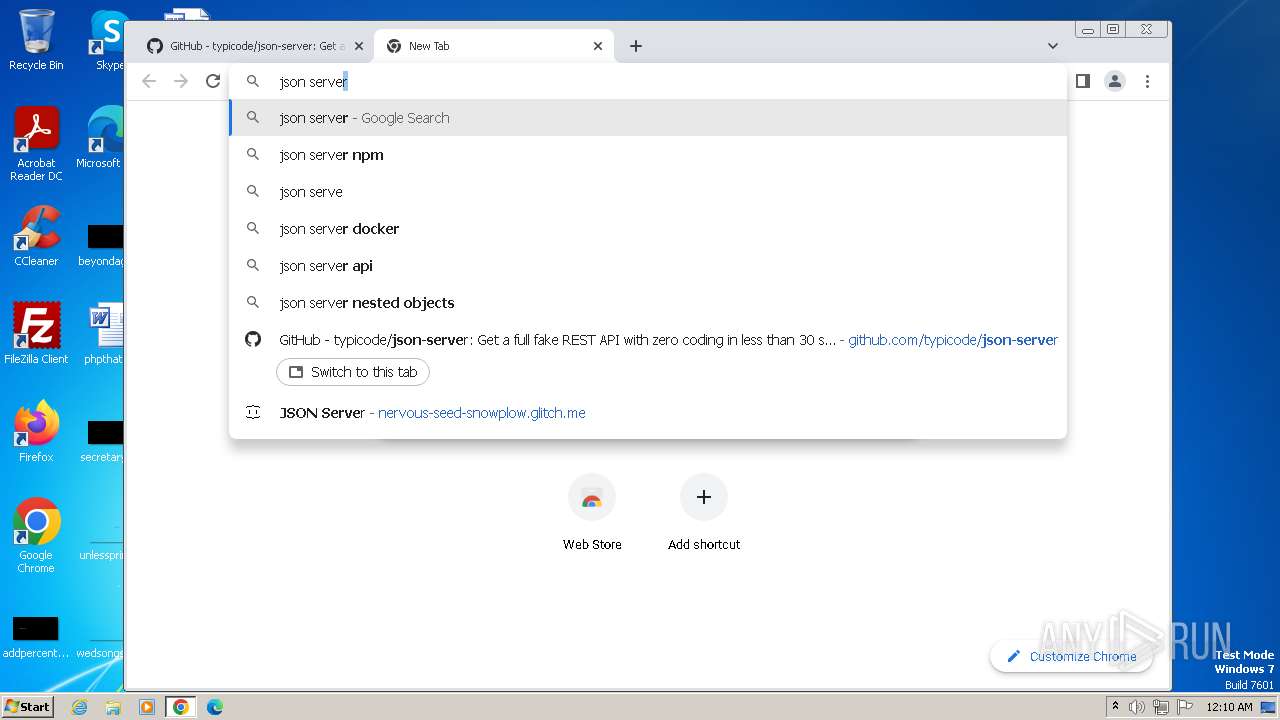Click the address bar with 'json server'
This screenshot has height=720, width=1280.
648,82
